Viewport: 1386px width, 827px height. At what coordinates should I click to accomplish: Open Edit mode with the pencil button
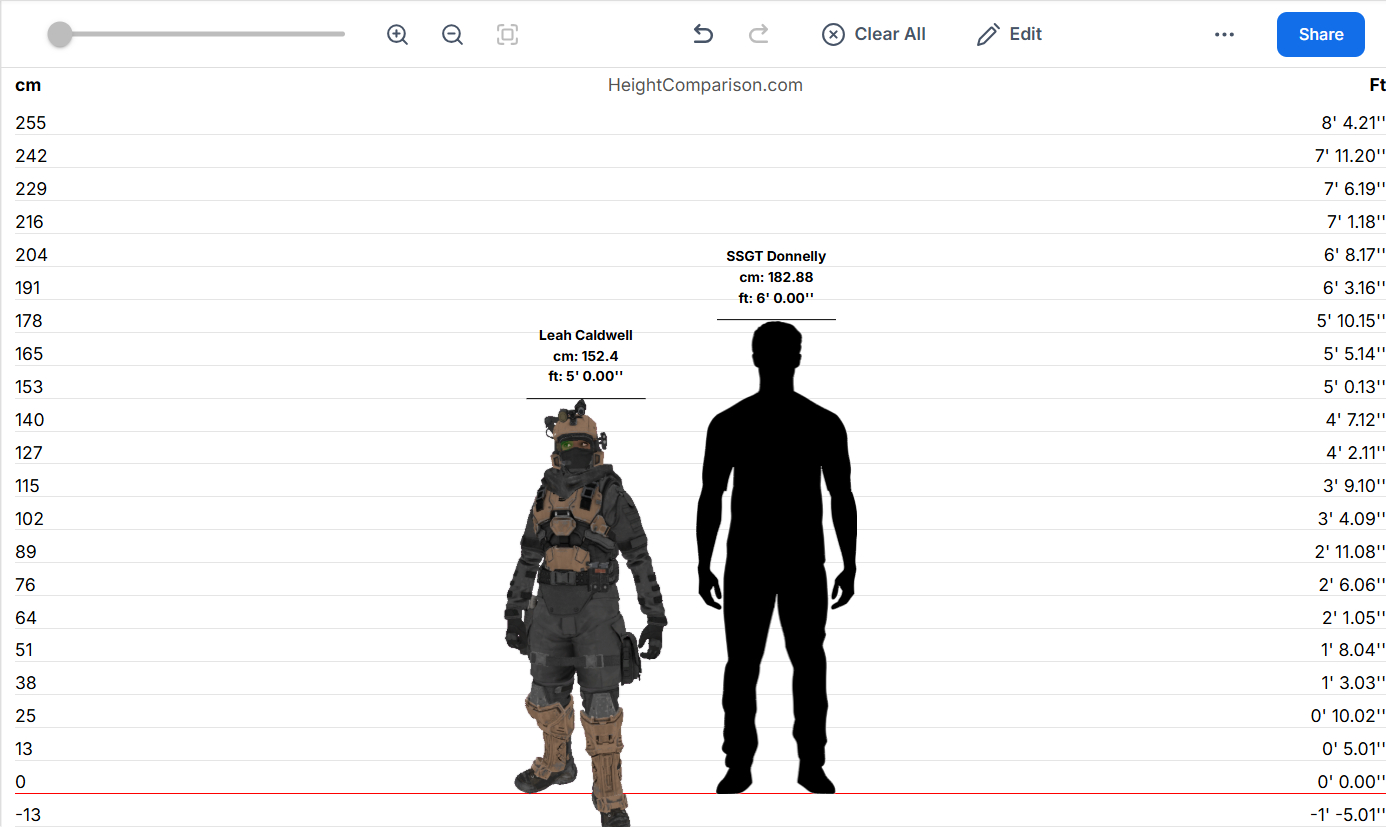(x=1009, y=35)
